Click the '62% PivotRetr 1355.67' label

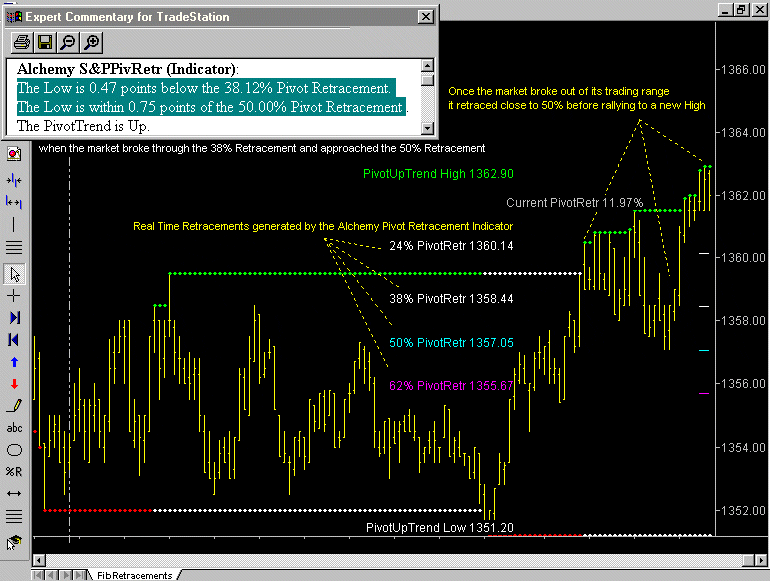point(451,386)
